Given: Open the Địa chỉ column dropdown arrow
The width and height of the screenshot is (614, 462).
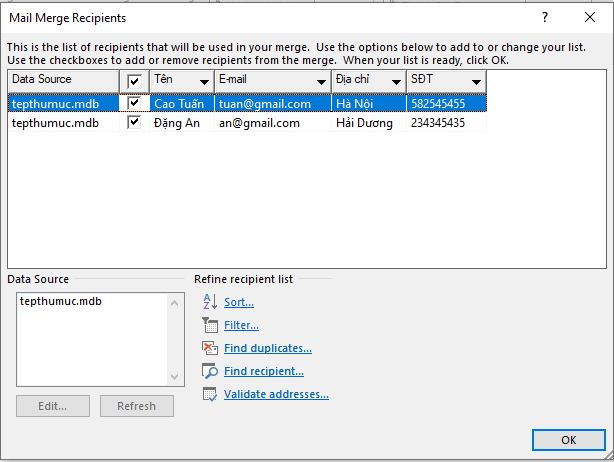Looking at the screenshot, I should tap(396, 82).
